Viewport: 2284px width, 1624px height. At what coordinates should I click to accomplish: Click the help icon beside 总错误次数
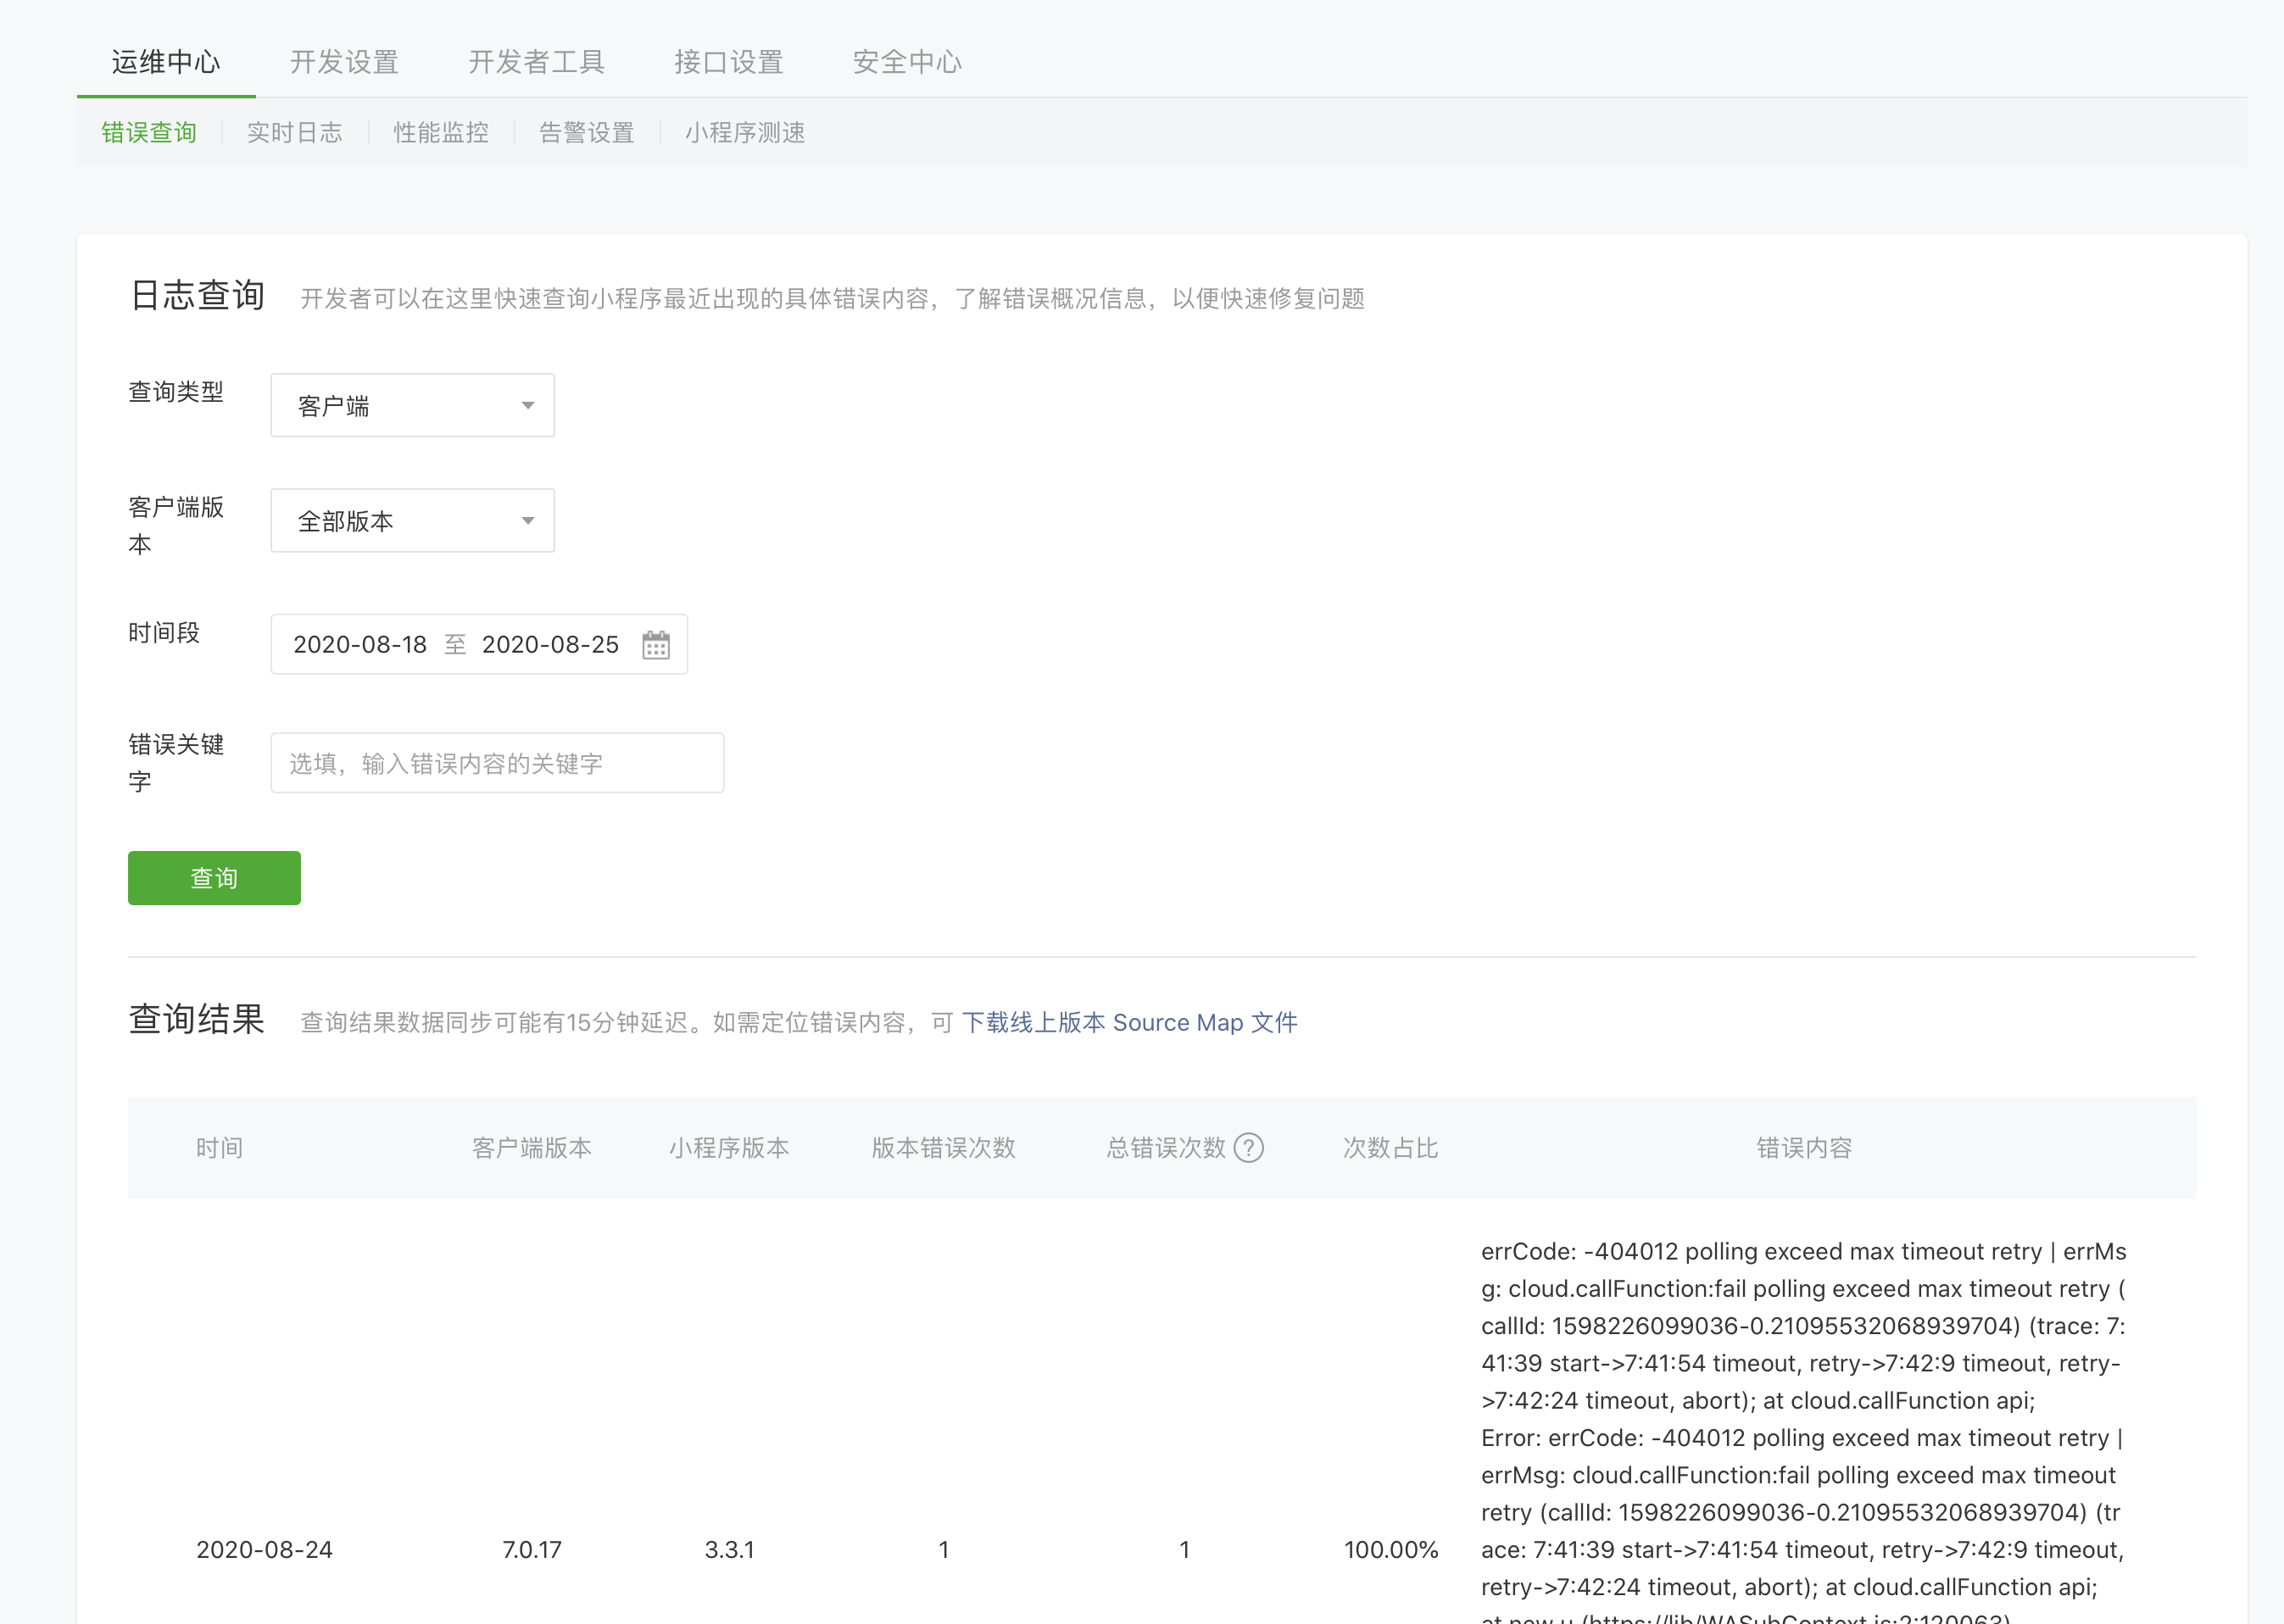pos(1248,1148)
